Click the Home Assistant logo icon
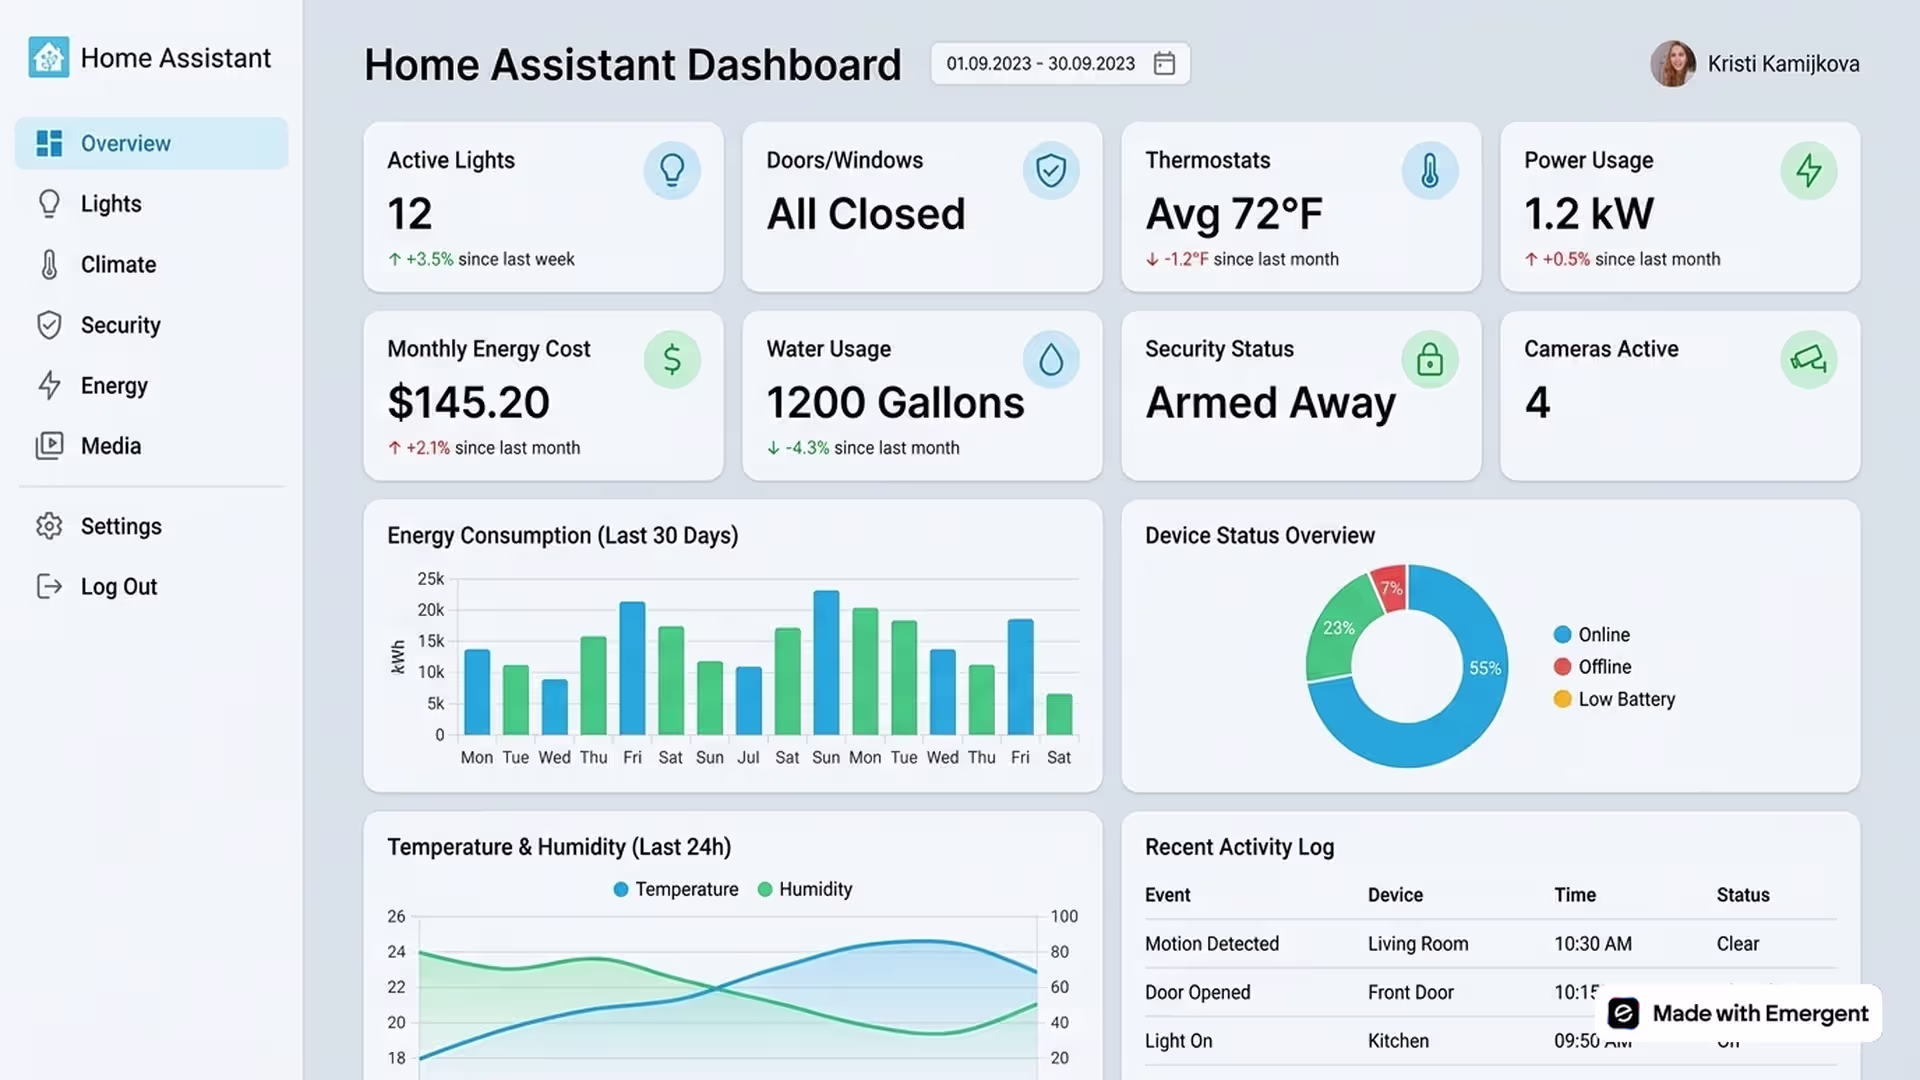Viewport: 1920px width, 1080px height. [x=48, y=57]
